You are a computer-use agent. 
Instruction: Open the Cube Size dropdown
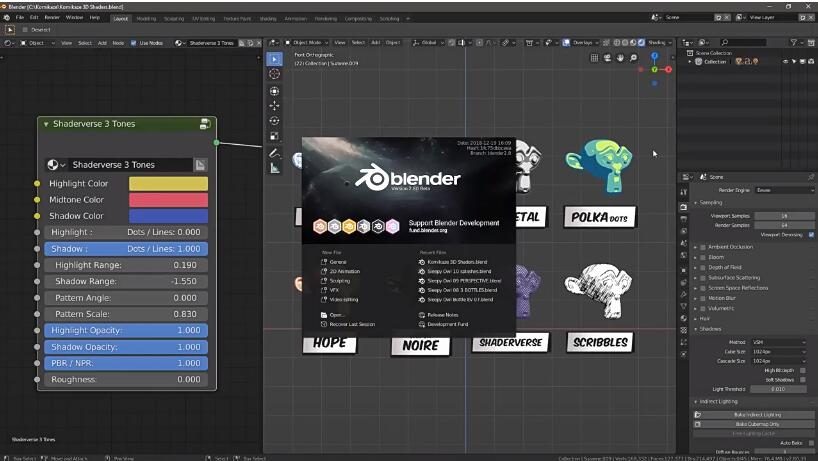[x=779, y=352]
